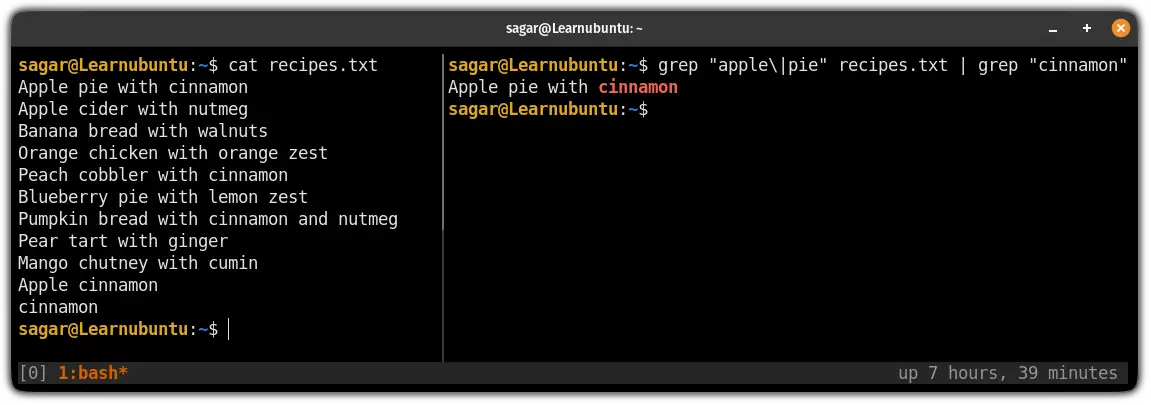Viewport: 1151px width, 405px height.
Task: Click the uptime status text
Action: tap(1008, 373)
